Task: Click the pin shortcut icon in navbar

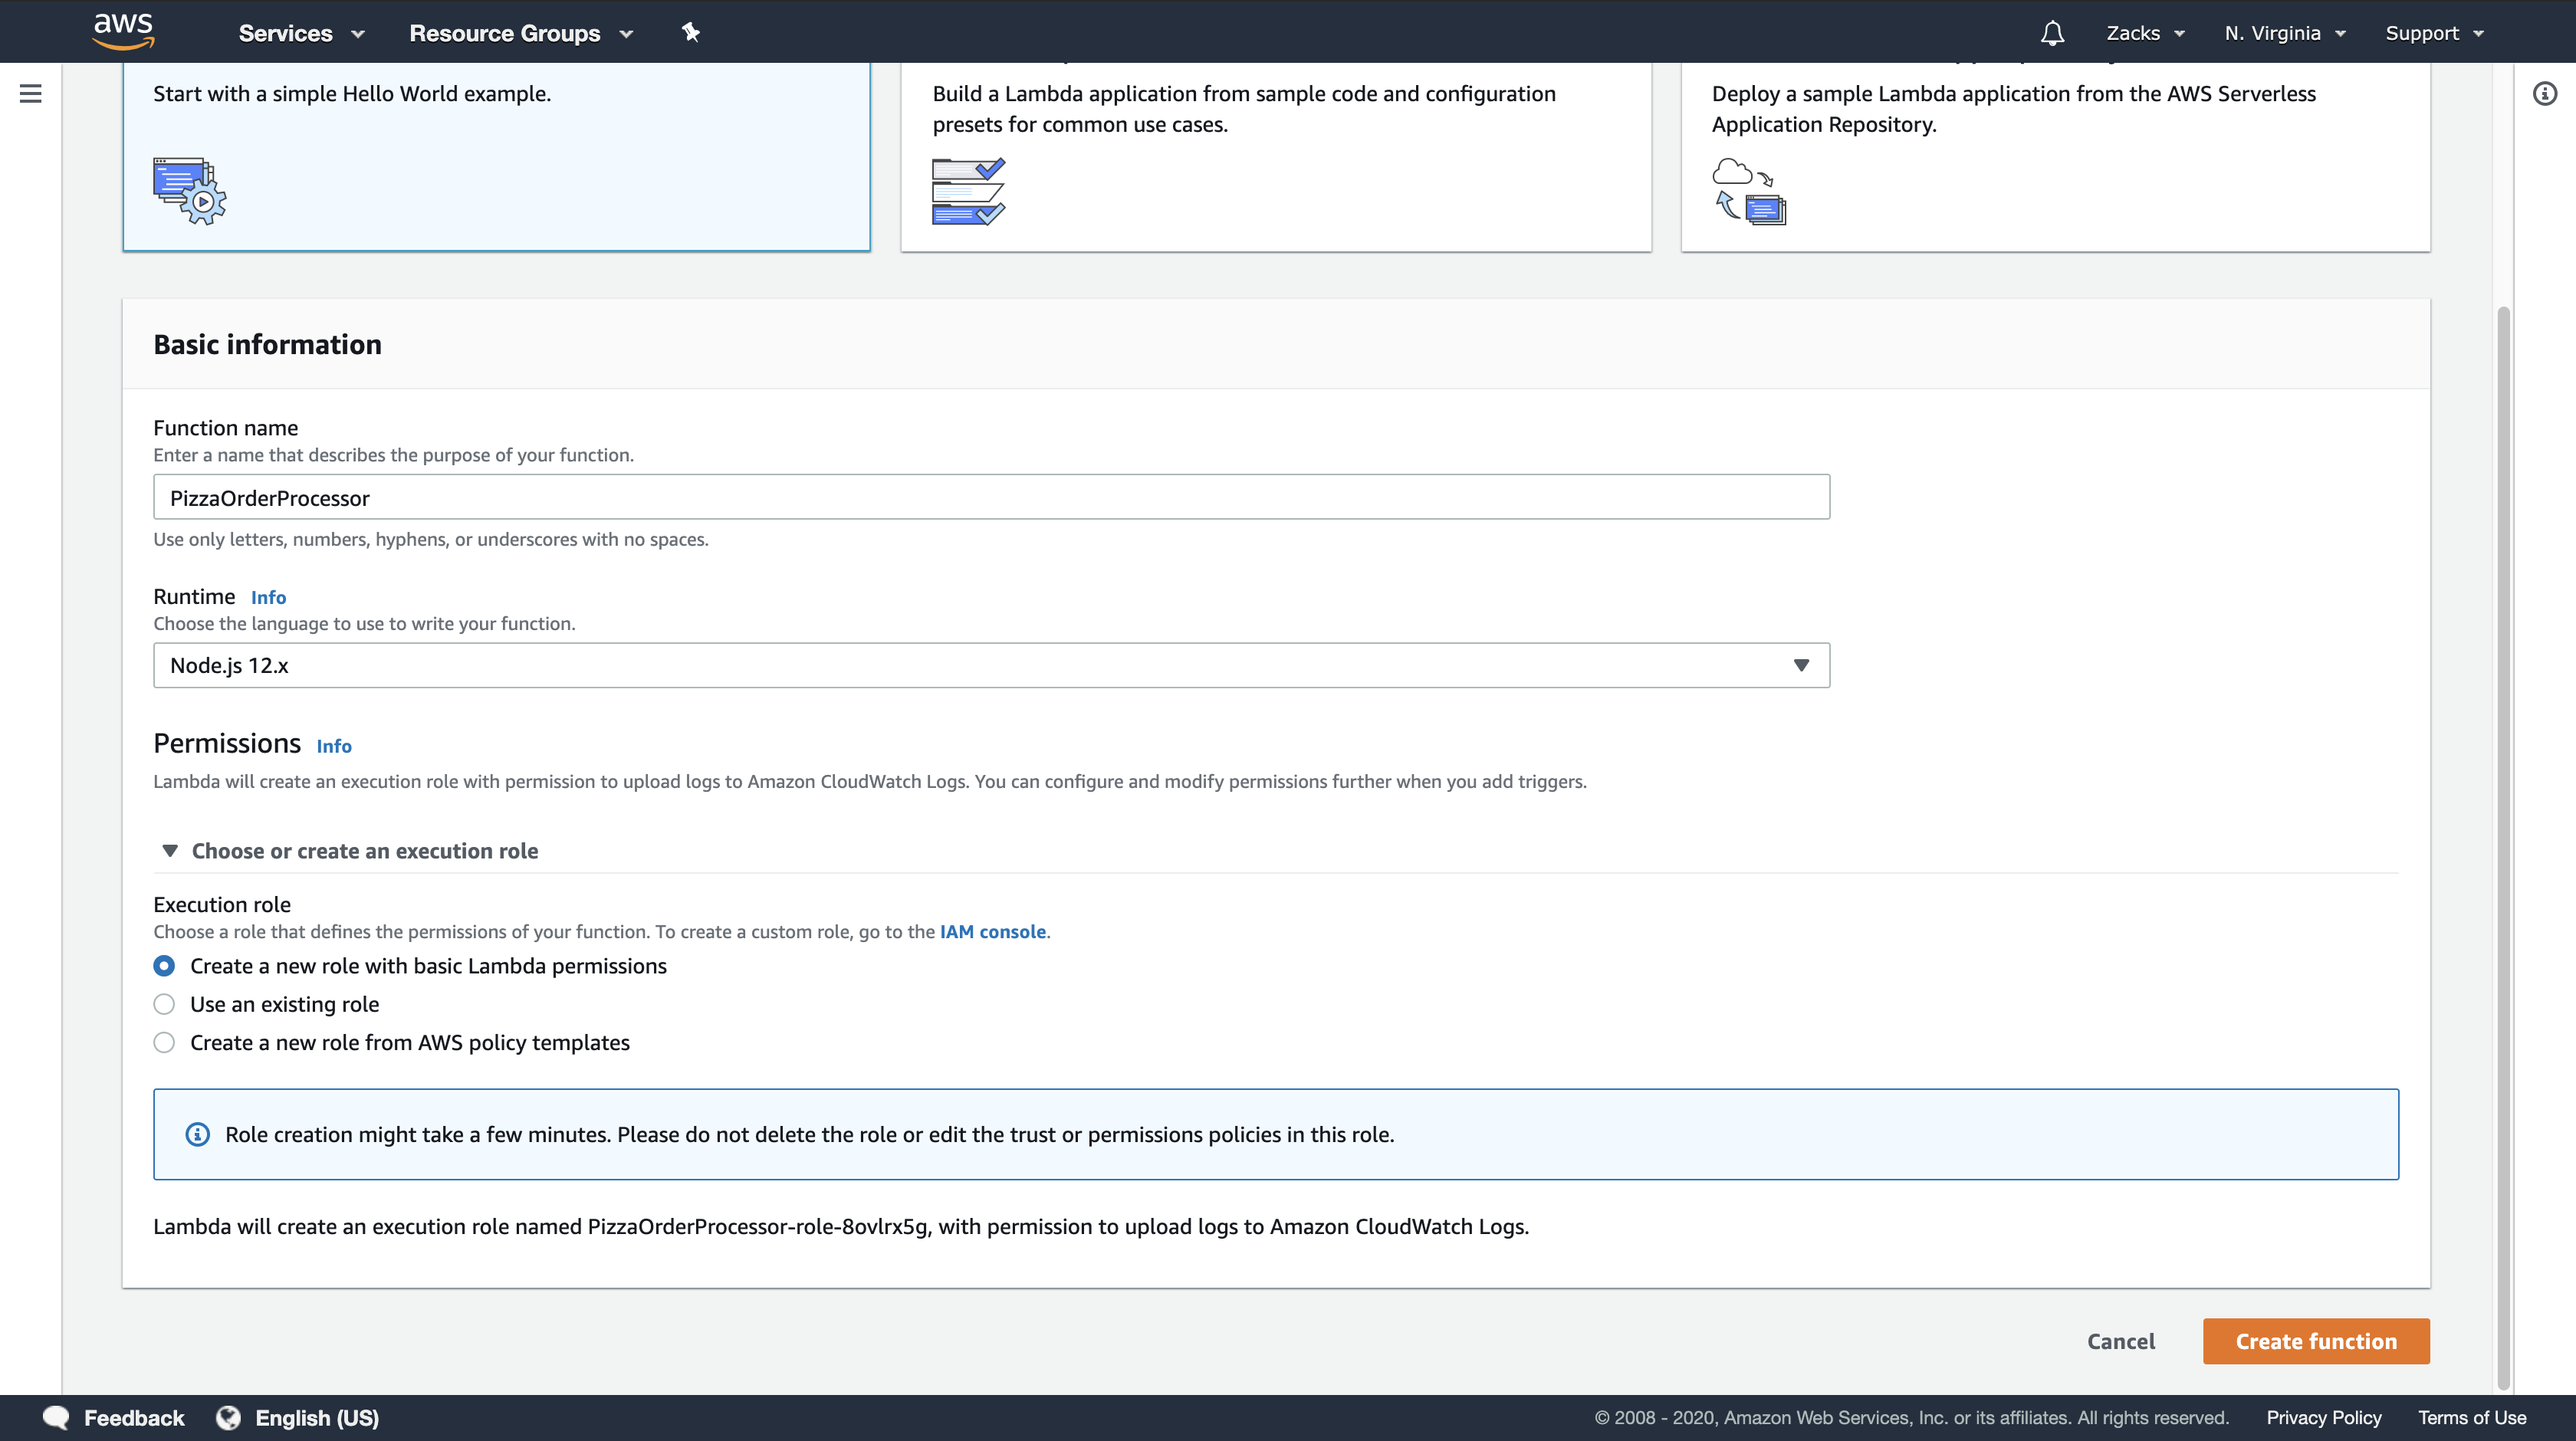Action: click(690, 32)
